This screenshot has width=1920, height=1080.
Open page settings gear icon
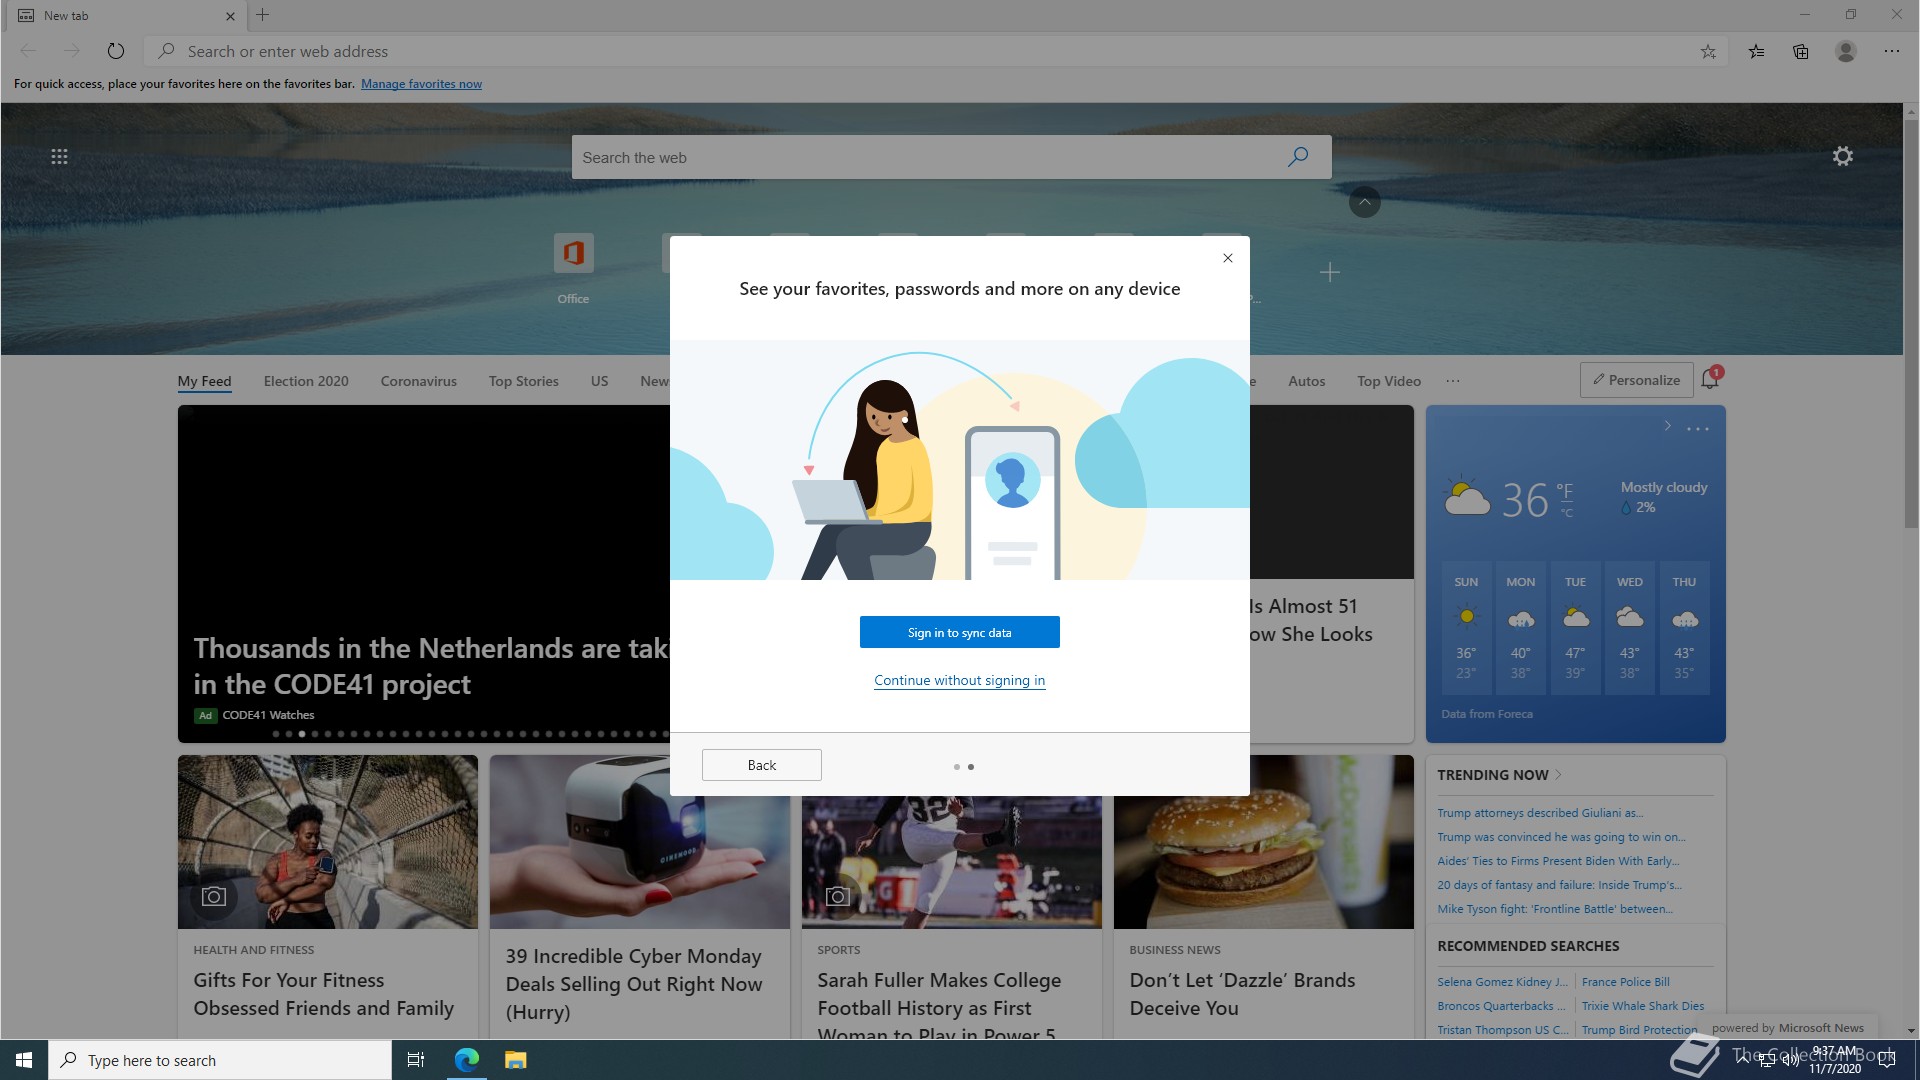[1843, 156]
